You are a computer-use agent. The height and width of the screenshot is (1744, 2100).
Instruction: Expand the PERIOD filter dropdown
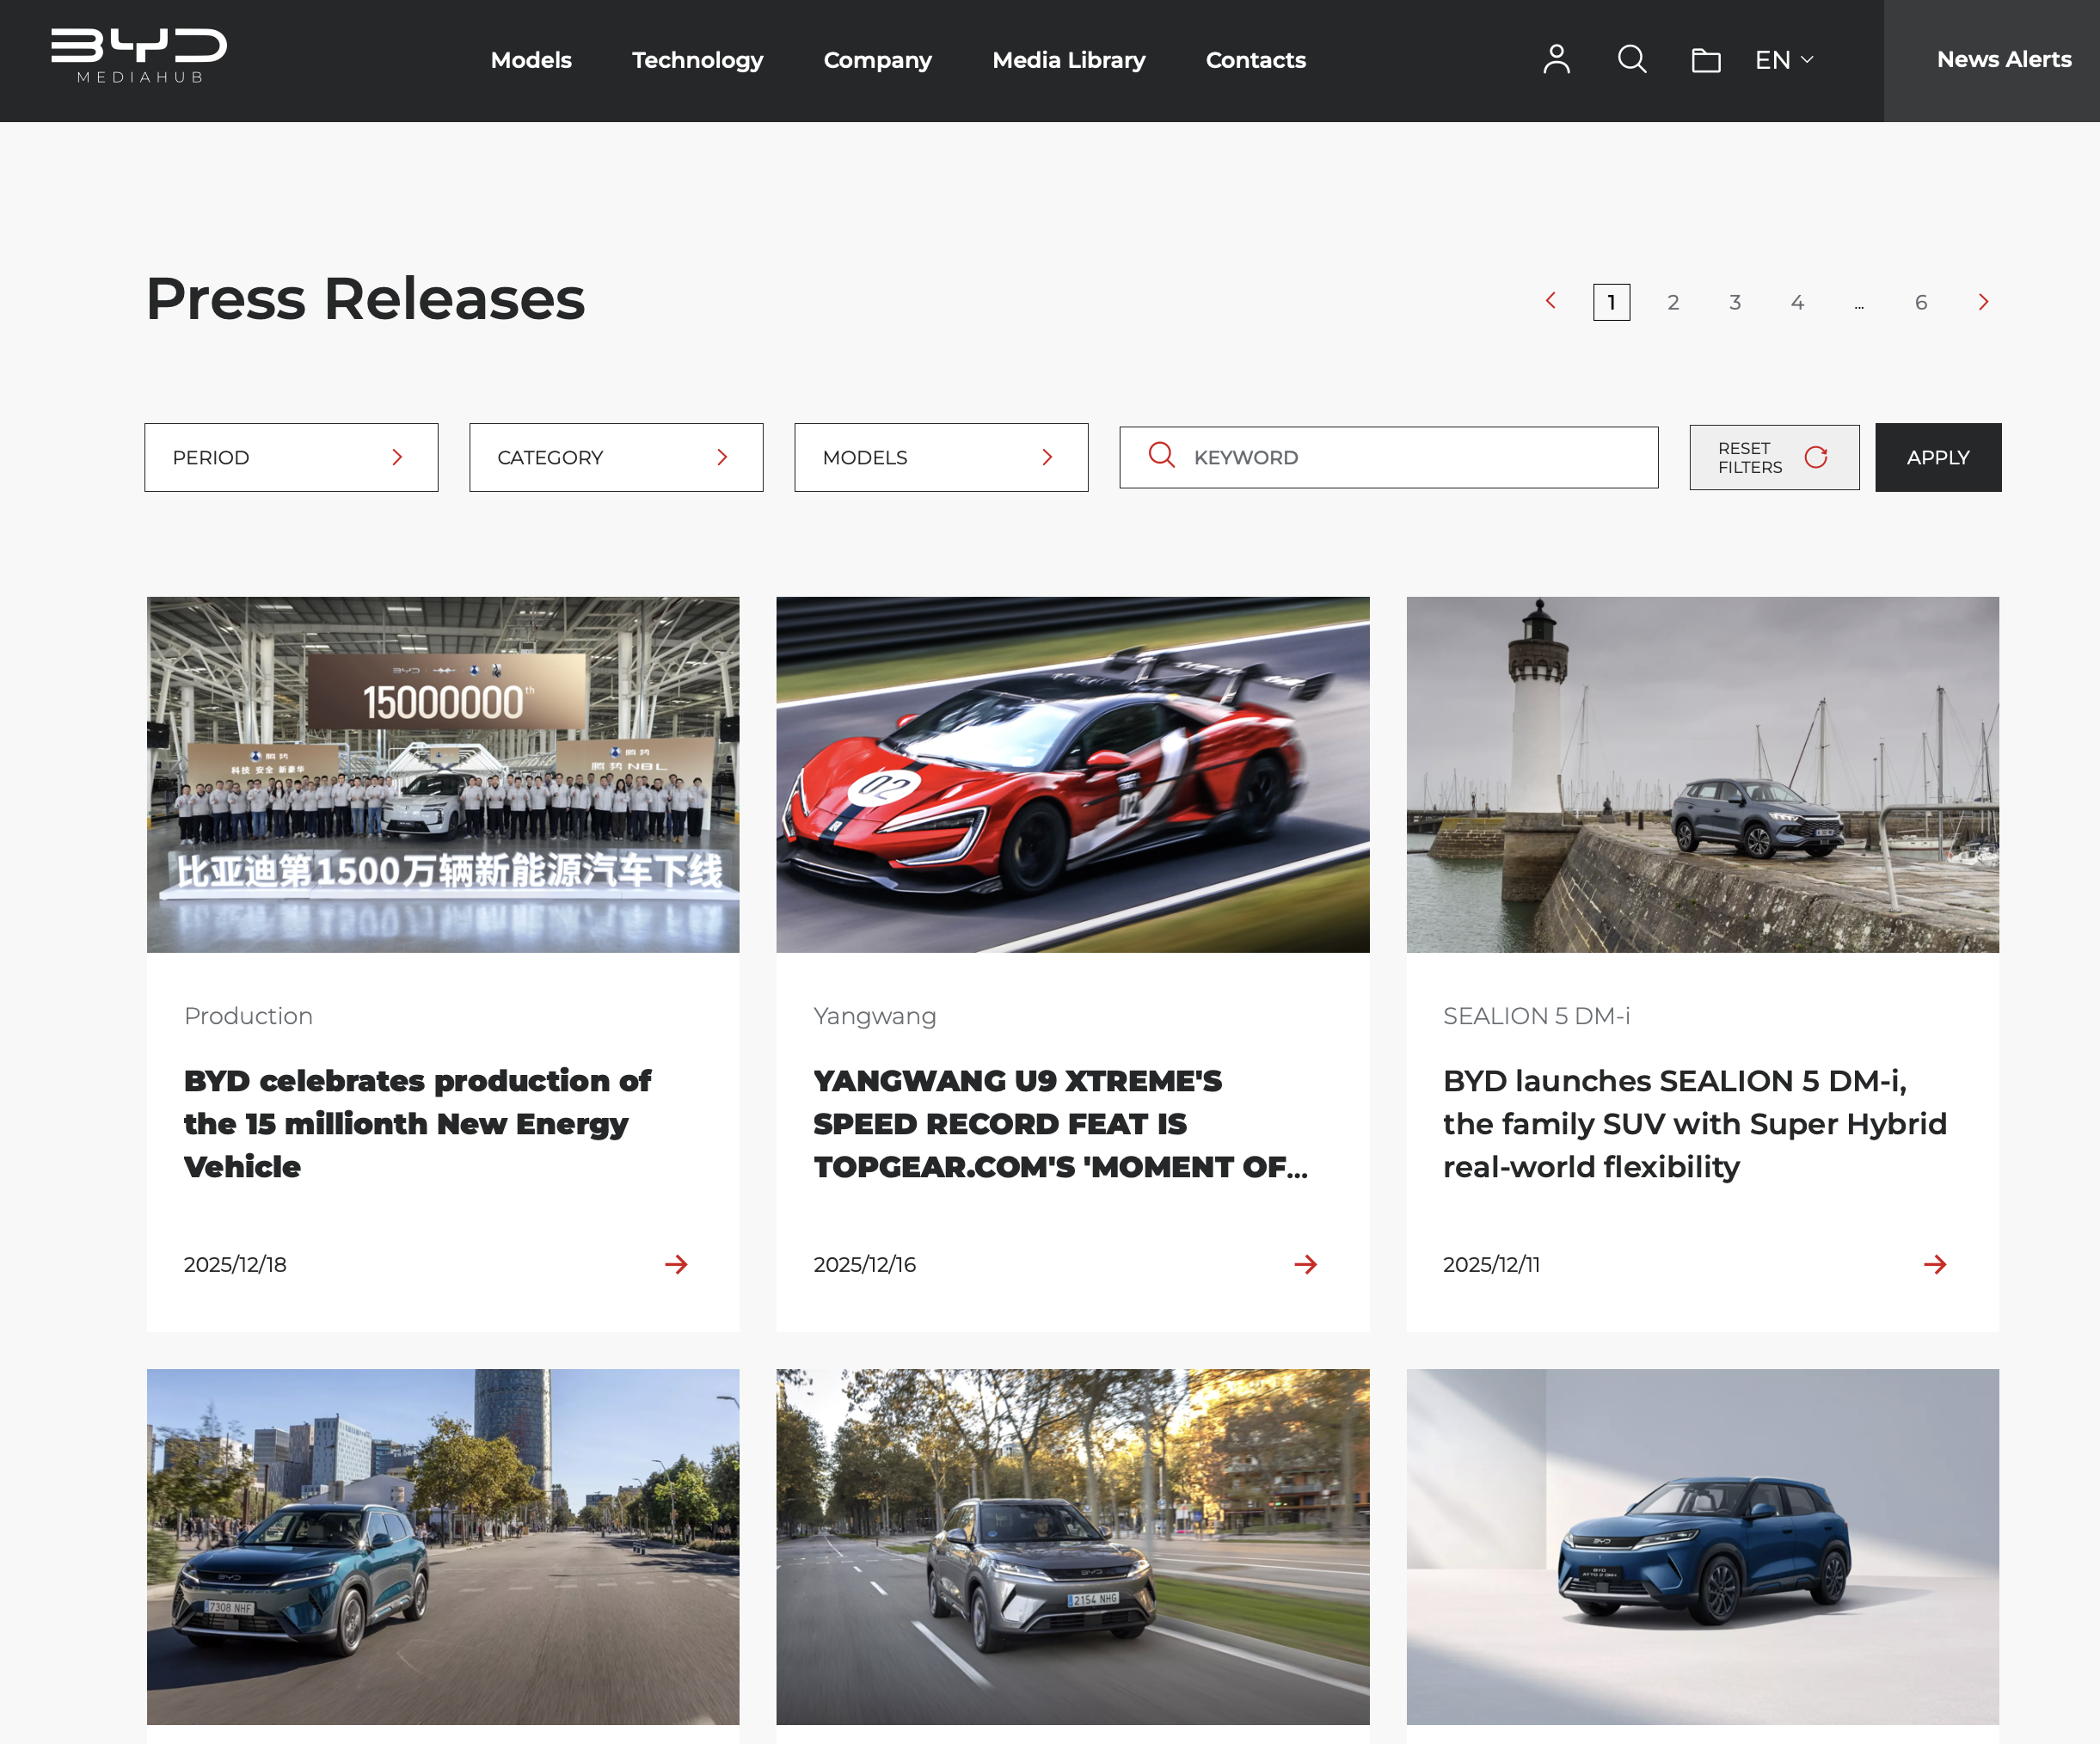(x=291, y=457)
